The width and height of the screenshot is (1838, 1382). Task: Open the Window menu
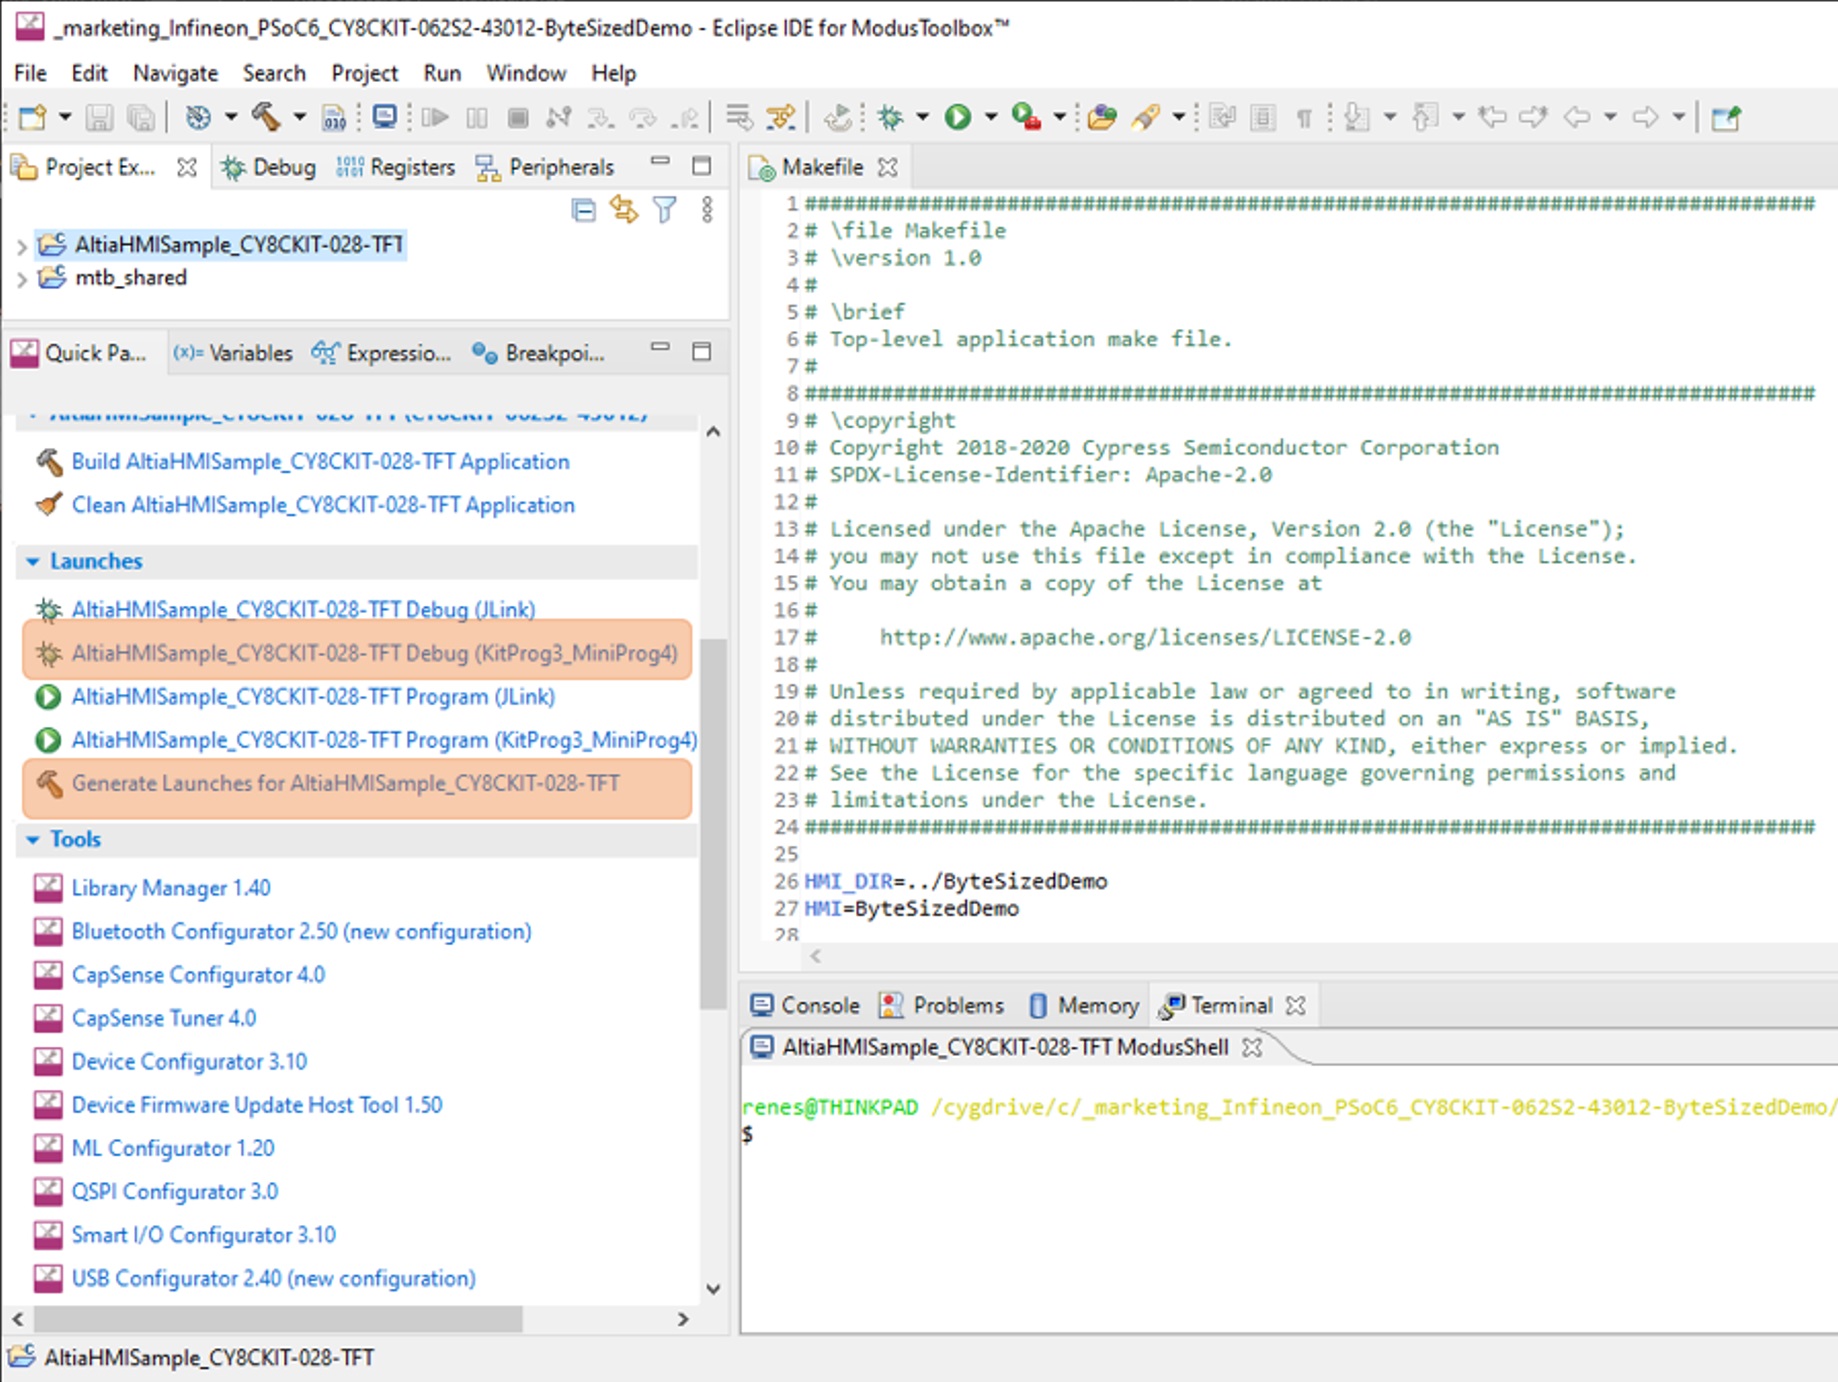tap(526, 73)
